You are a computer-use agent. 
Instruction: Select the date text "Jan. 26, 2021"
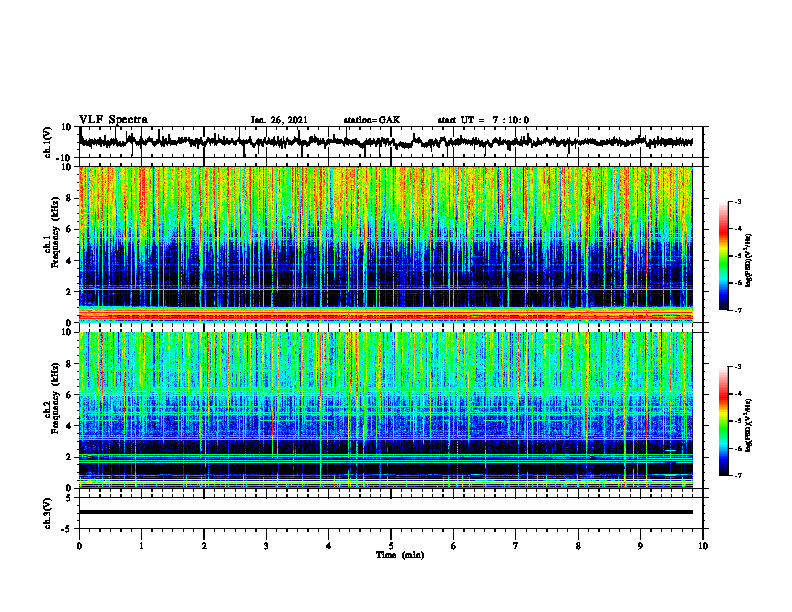[x=279, y=120]
